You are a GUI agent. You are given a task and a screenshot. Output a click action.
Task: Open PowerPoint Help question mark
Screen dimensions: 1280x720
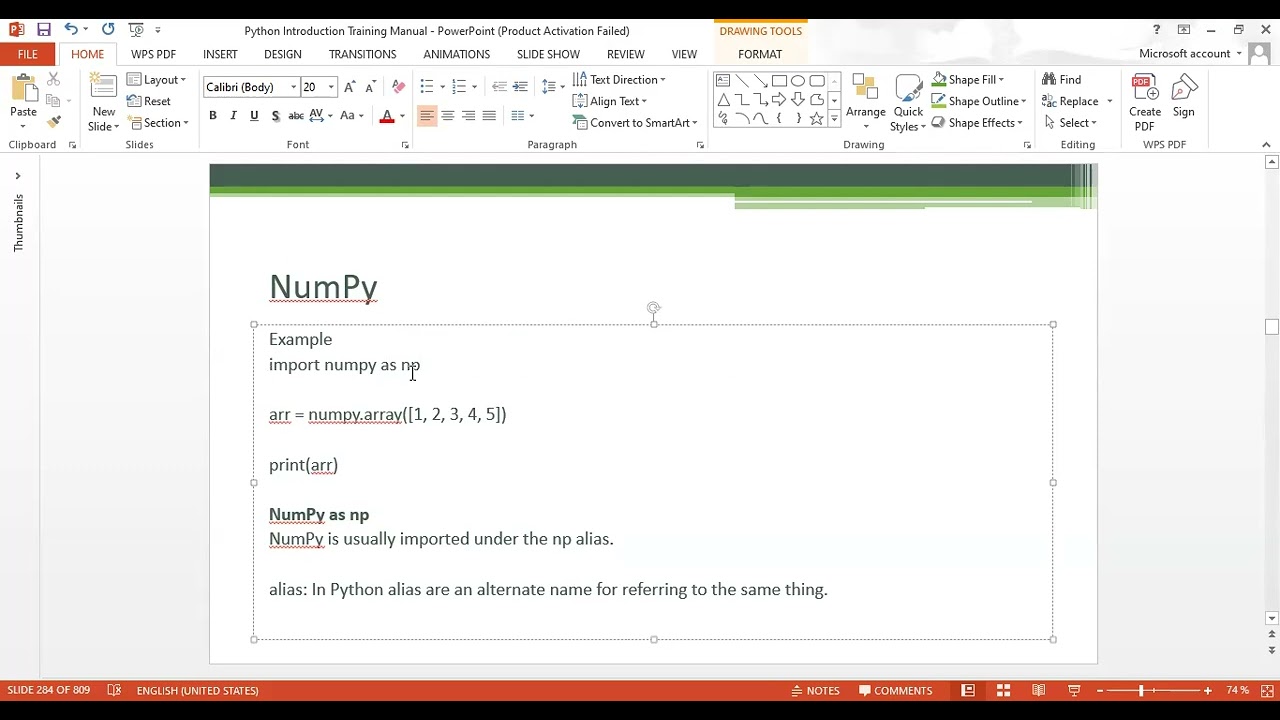(x=1157, y=30)
